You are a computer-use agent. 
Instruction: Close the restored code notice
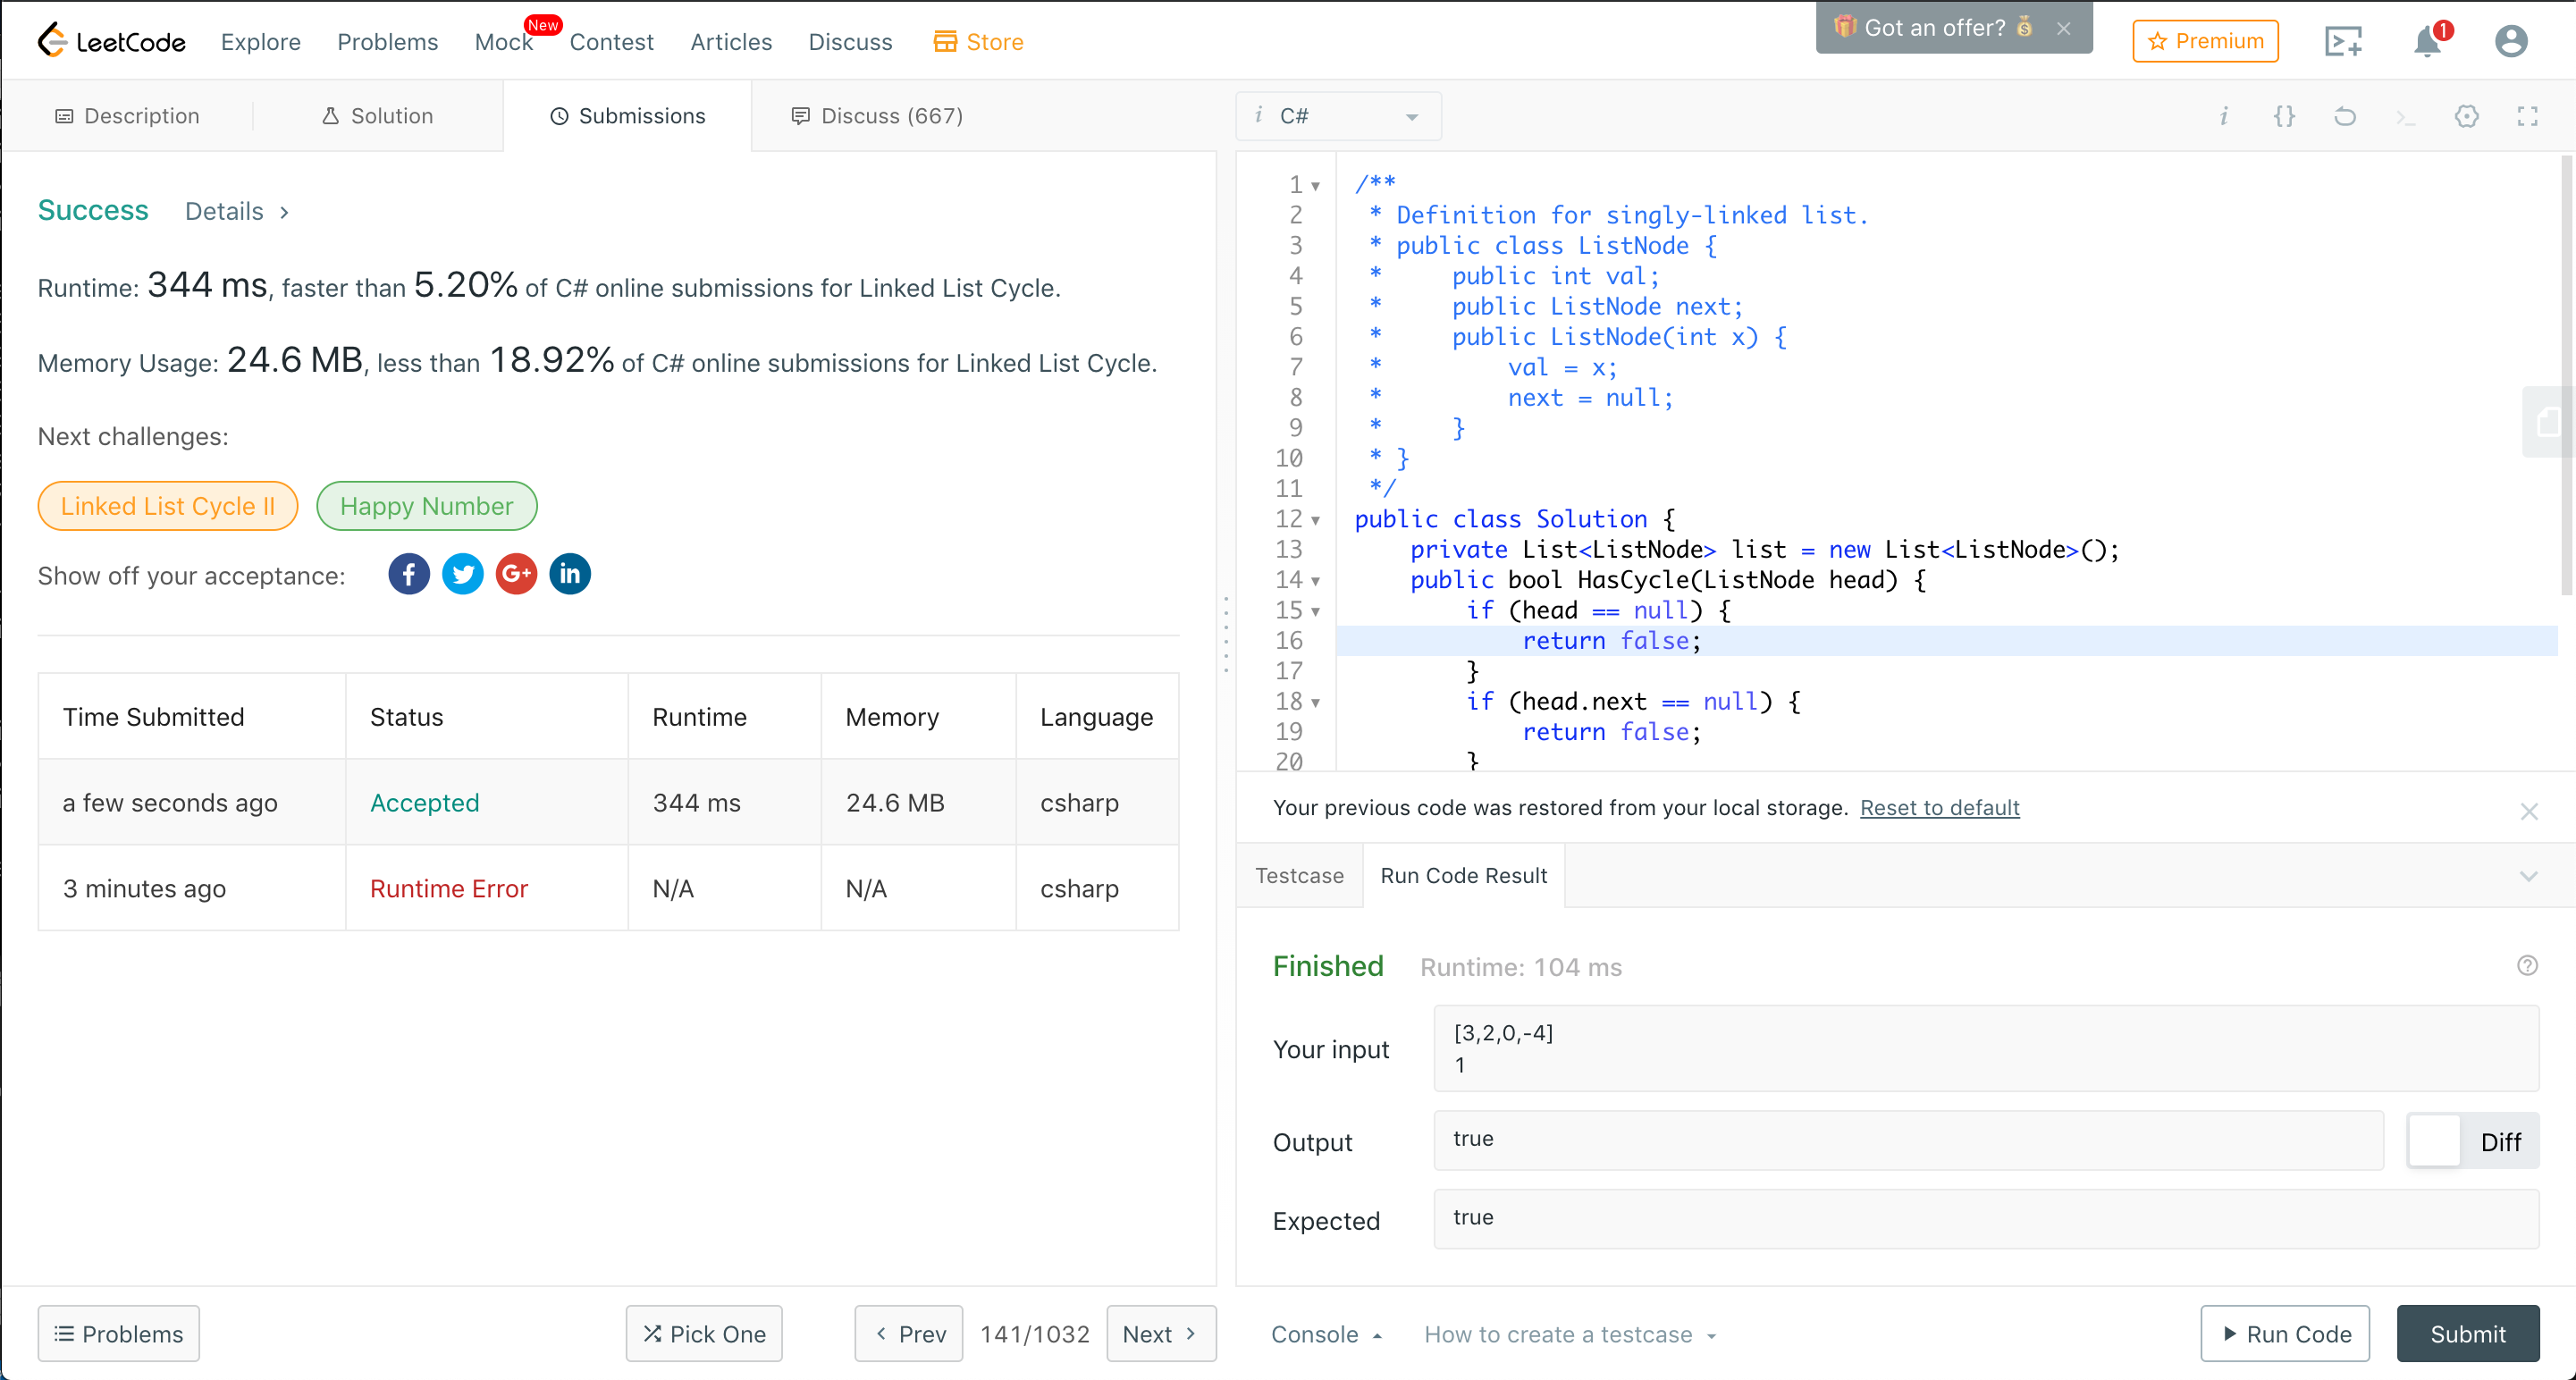[2529, 811]
